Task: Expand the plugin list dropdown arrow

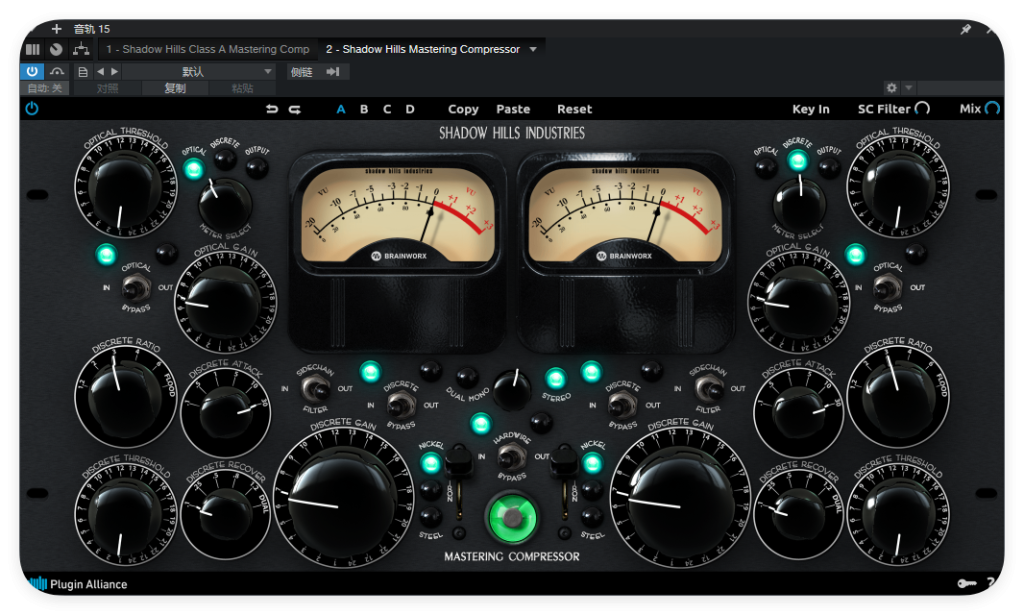Action: pyautogui.click(x=533, y=50)
